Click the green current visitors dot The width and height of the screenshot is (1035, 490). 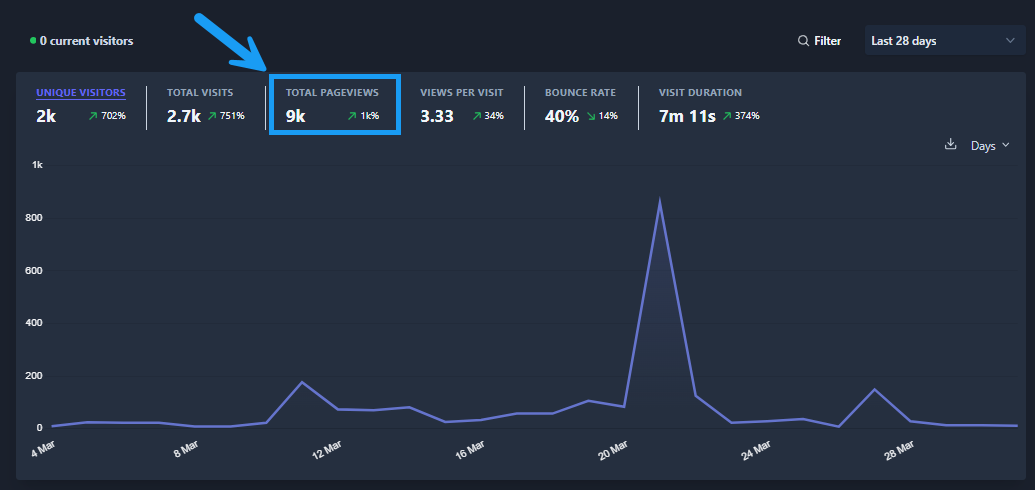coord(33,41)
